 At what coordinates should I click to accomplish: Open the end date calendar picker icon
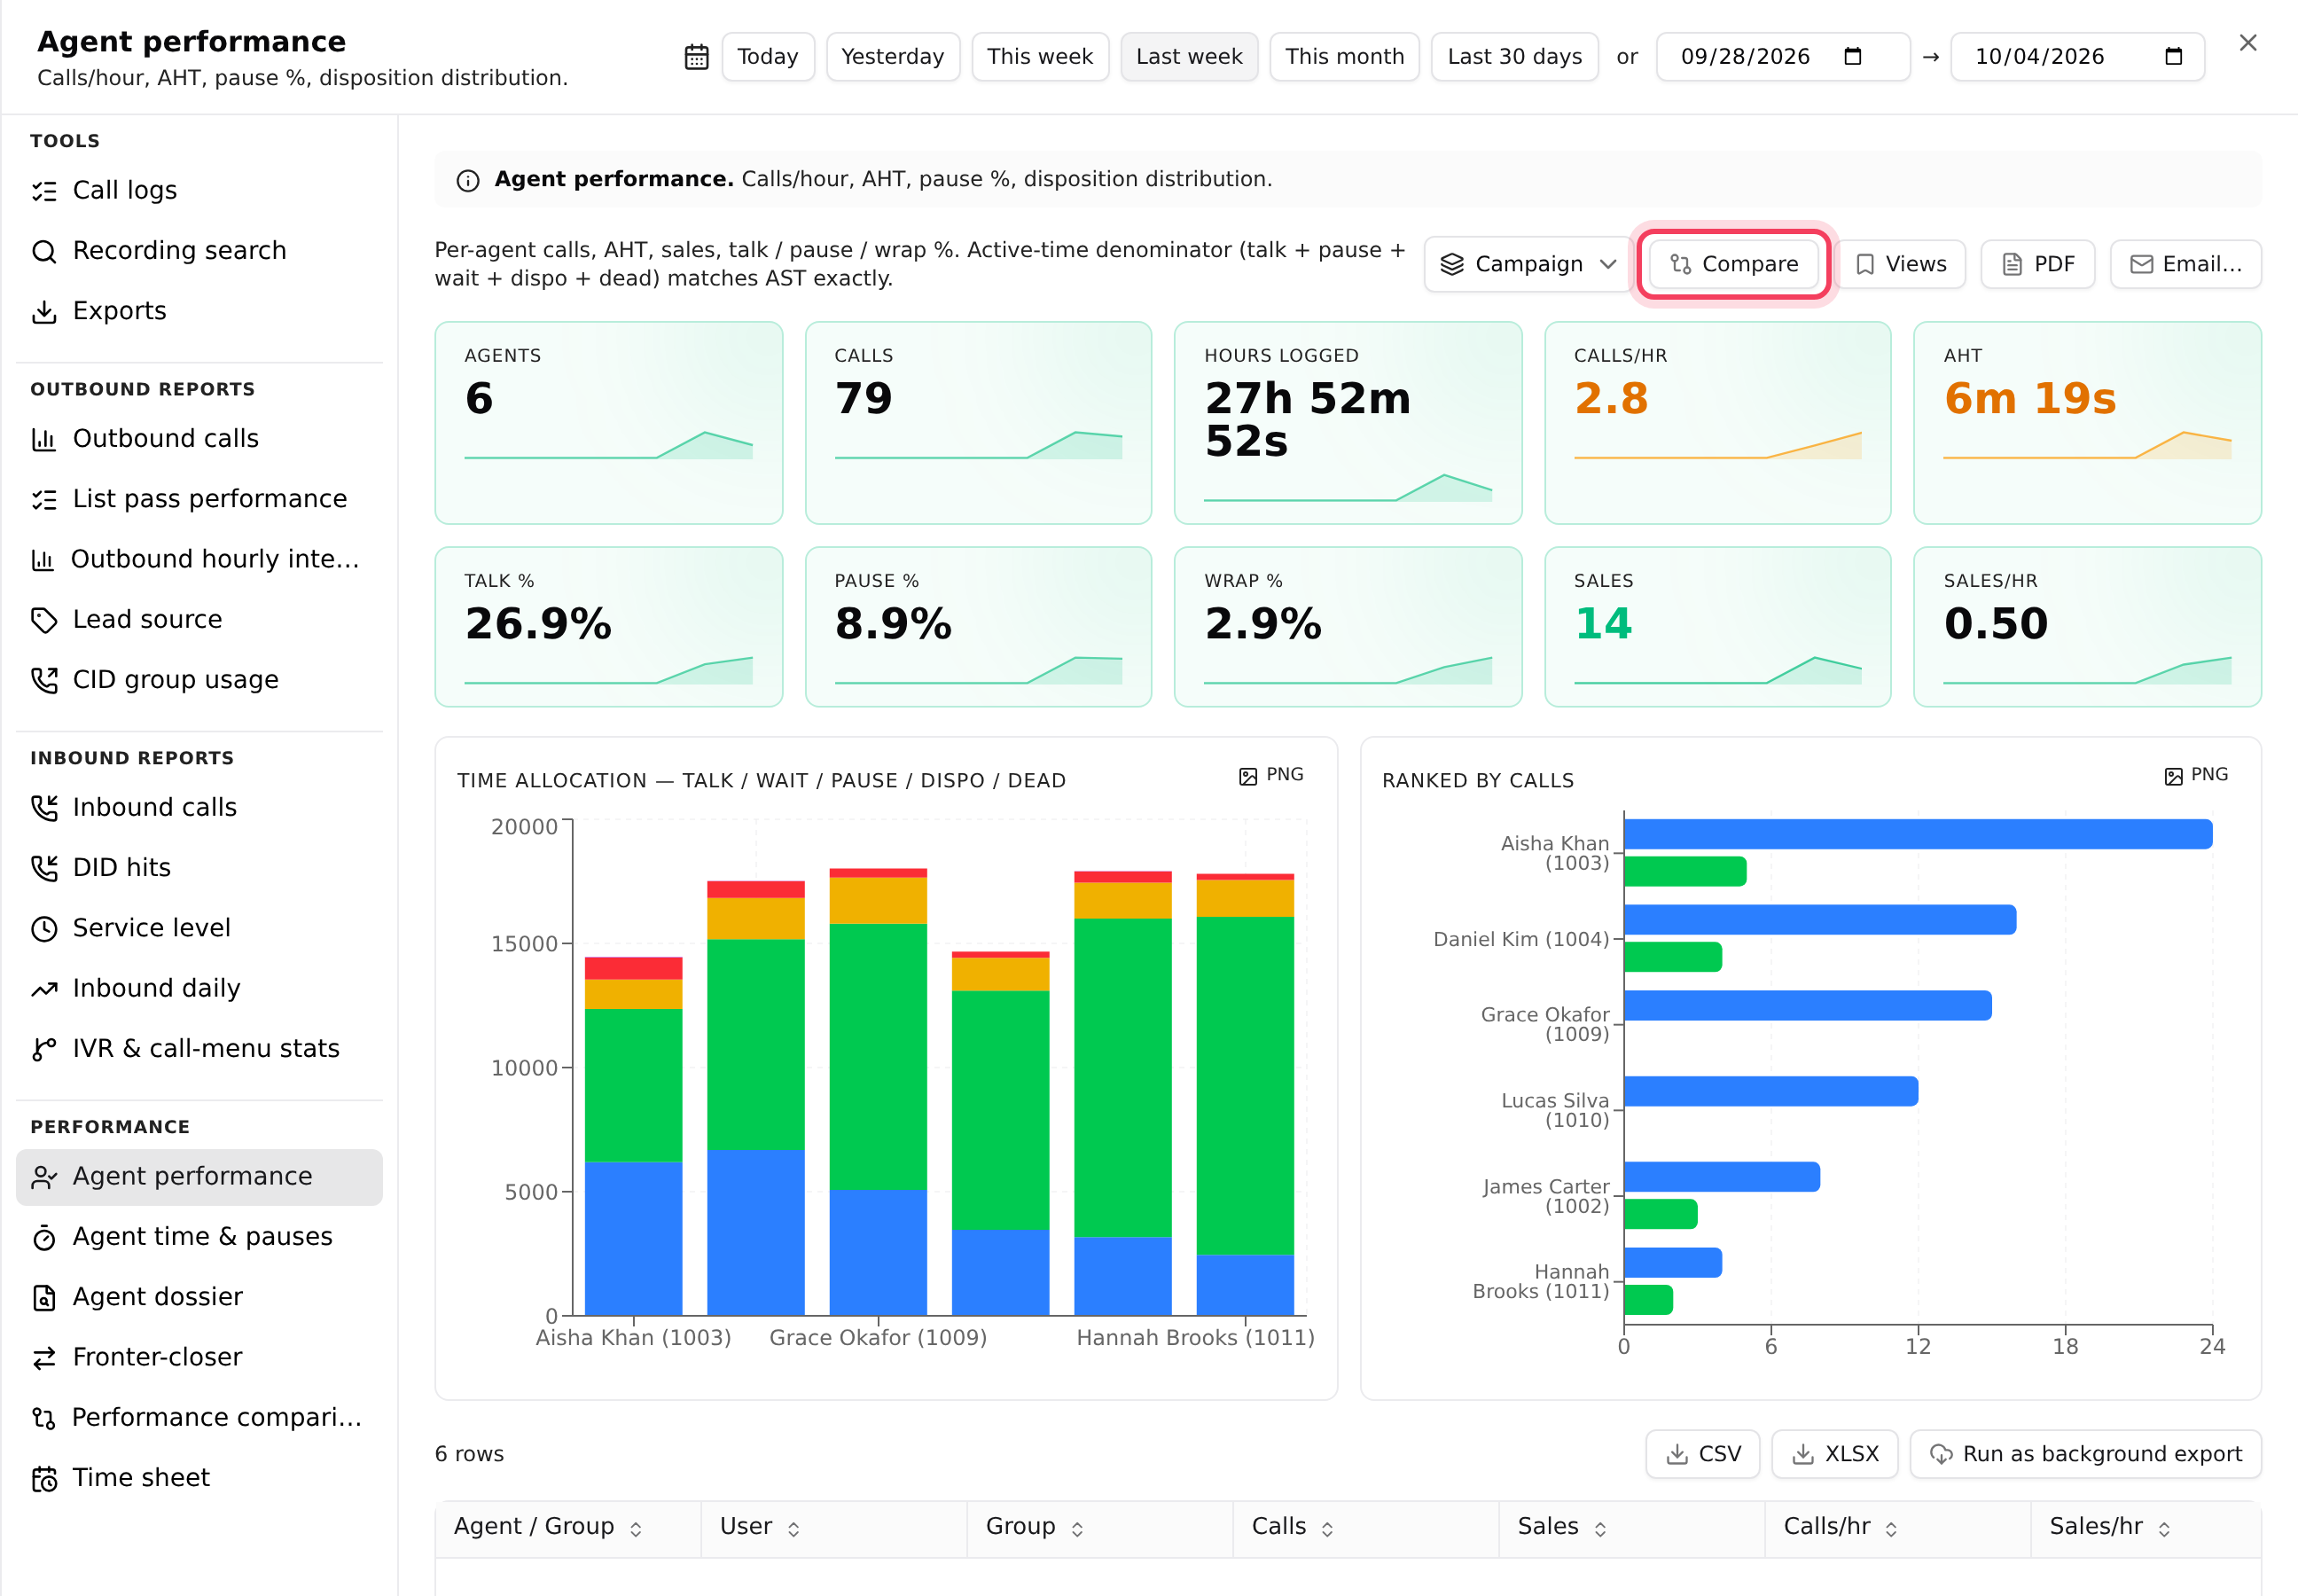pyautogui.click(x=2173, y=56)
